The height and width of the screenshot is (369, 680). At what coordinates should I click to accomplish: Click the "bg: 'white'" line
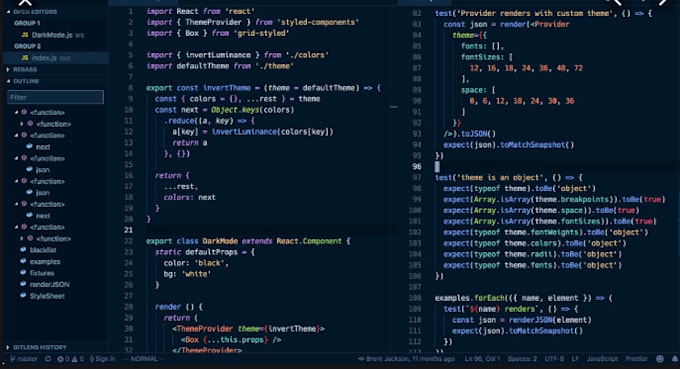[187, 274]
